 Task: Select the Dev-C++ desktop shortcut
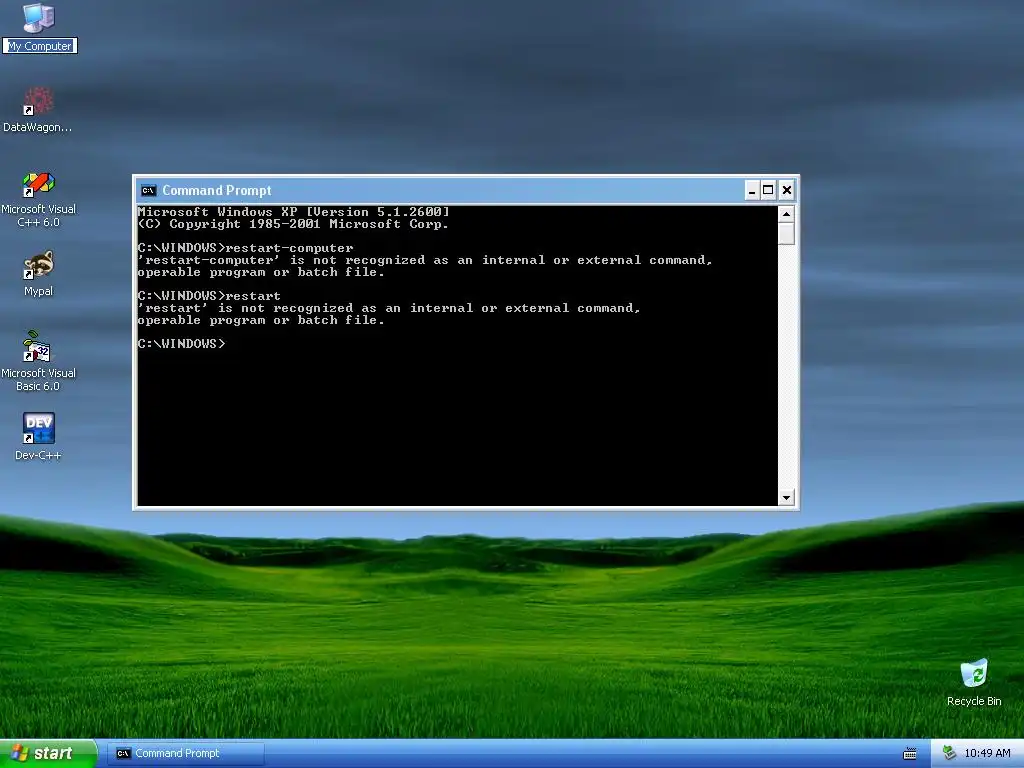pos(39,436)
